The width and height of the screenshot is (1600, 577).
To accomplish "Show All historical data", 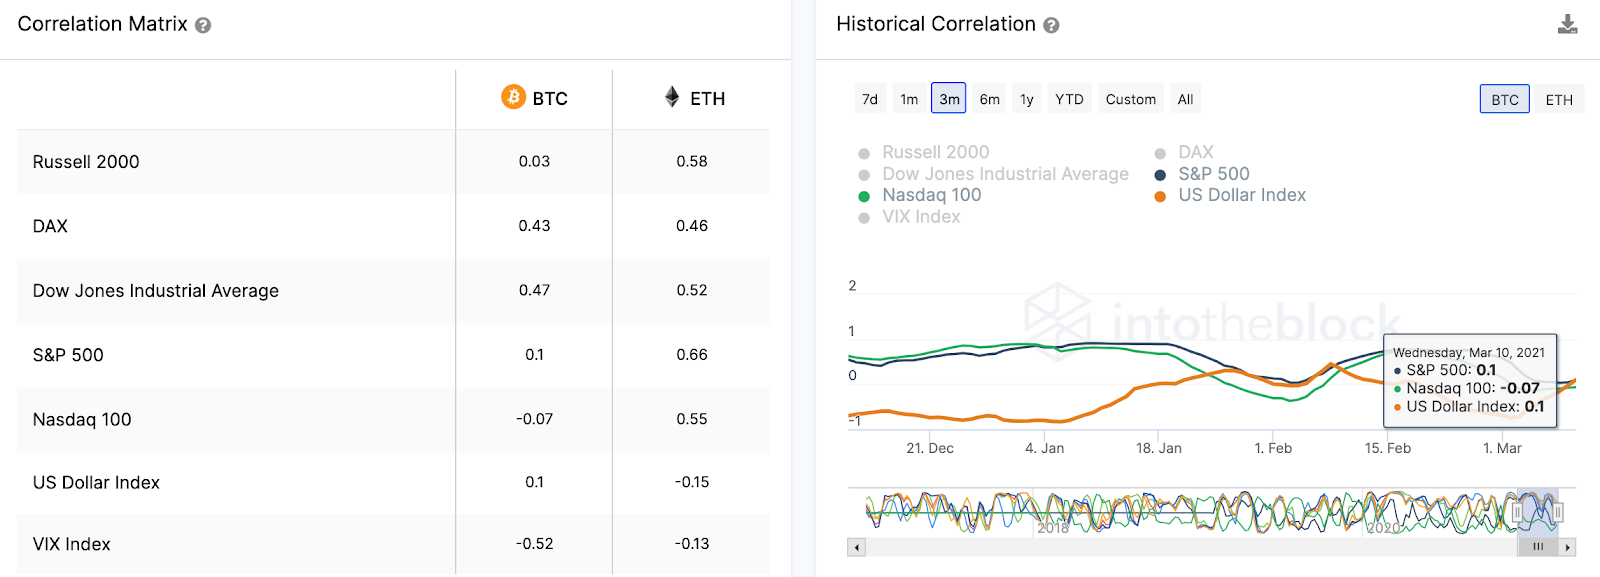I will (1185, 99).
